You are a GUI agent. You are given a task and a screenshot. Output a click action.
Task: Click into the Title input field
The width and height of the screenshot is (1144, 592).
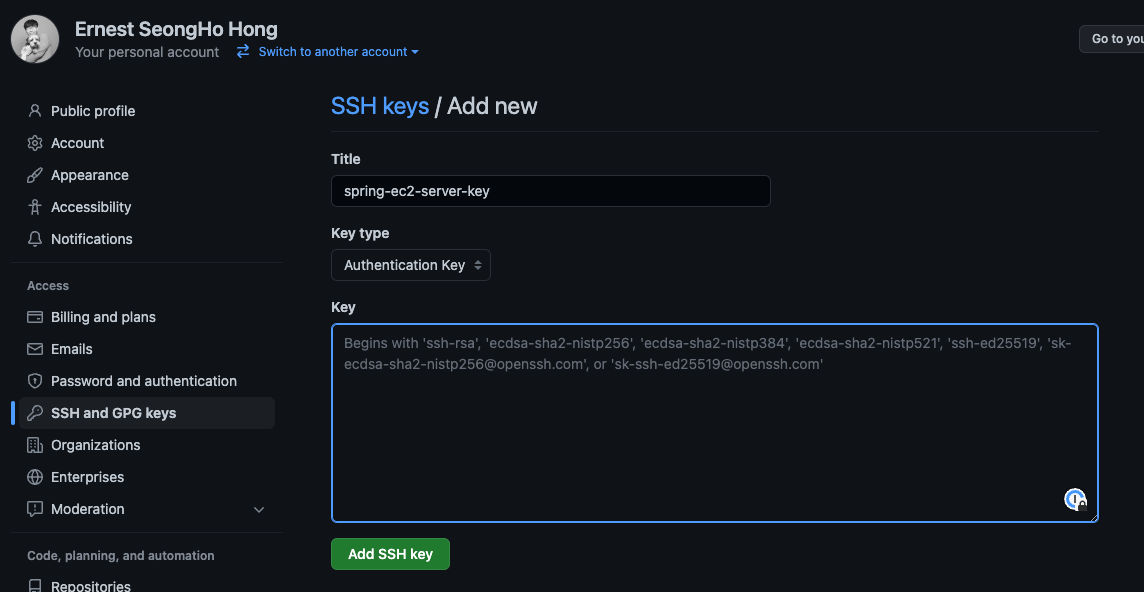click(x=551, y=191)
